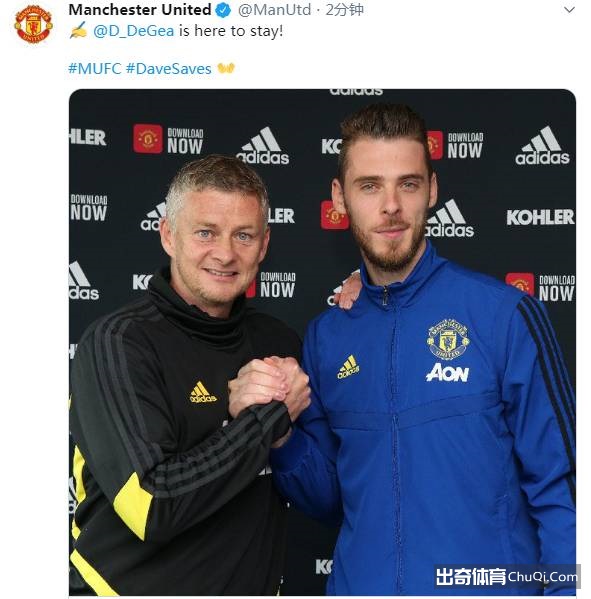
Task: Click the AON sponsor logo on the jacket
Action: [x=447, y=372]
